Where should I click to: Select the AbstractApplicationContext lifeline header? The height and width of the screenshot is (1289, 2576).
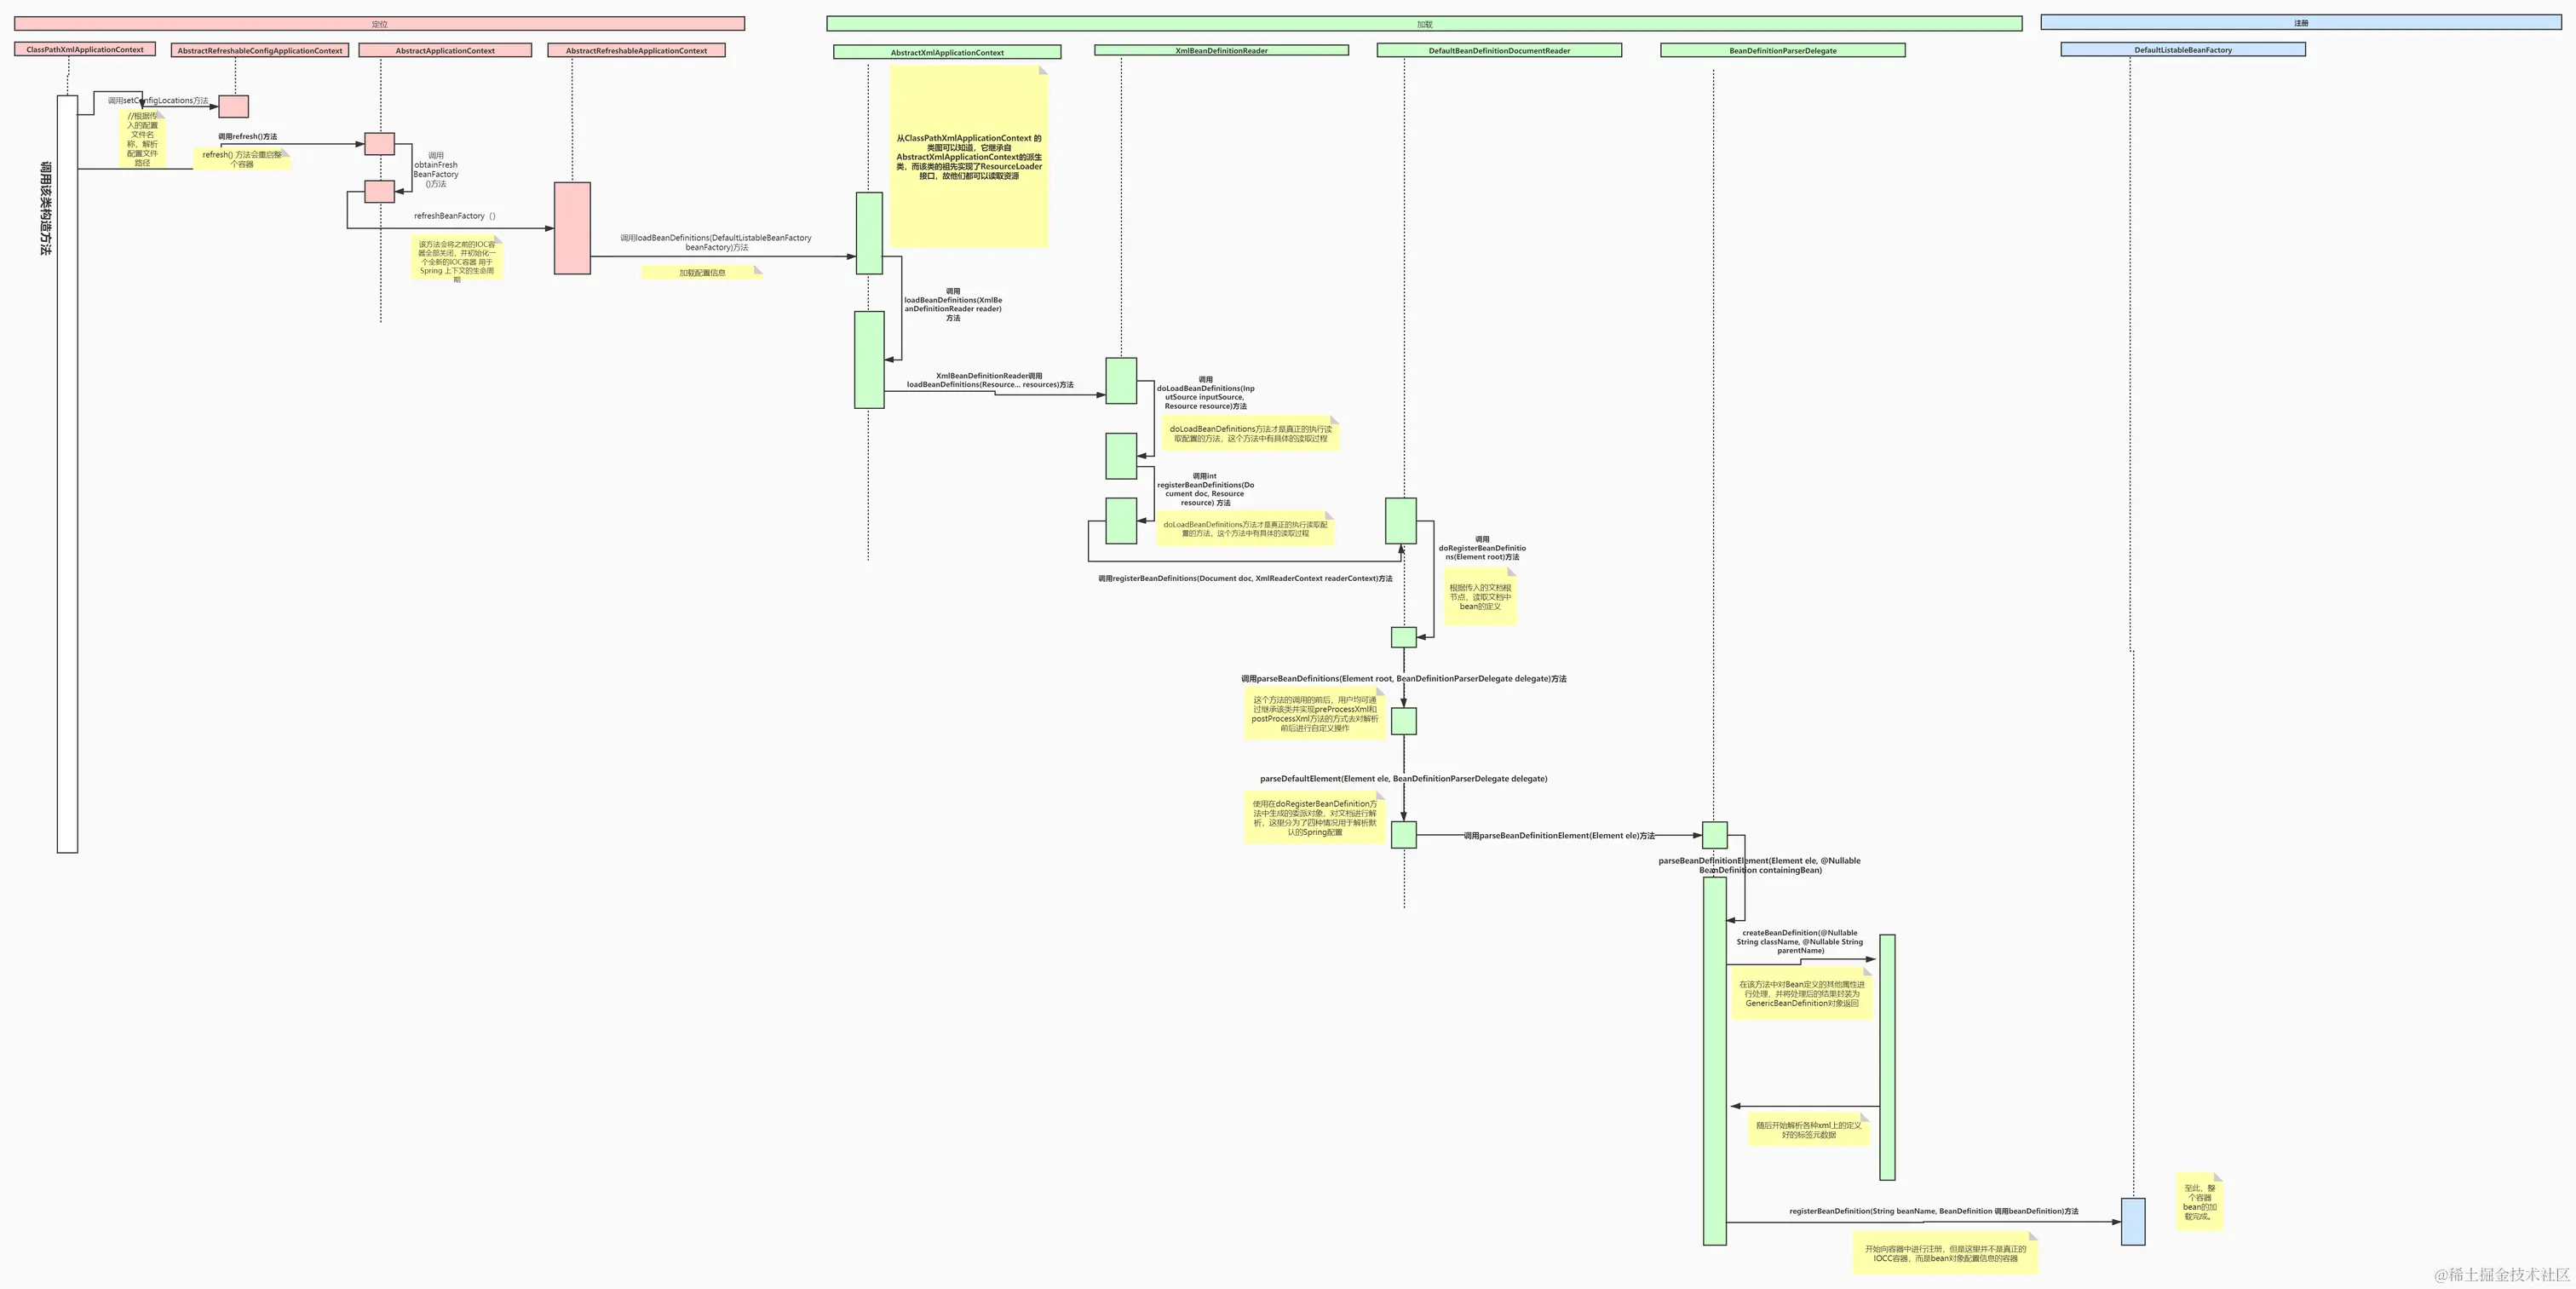(x=445, y=50)
